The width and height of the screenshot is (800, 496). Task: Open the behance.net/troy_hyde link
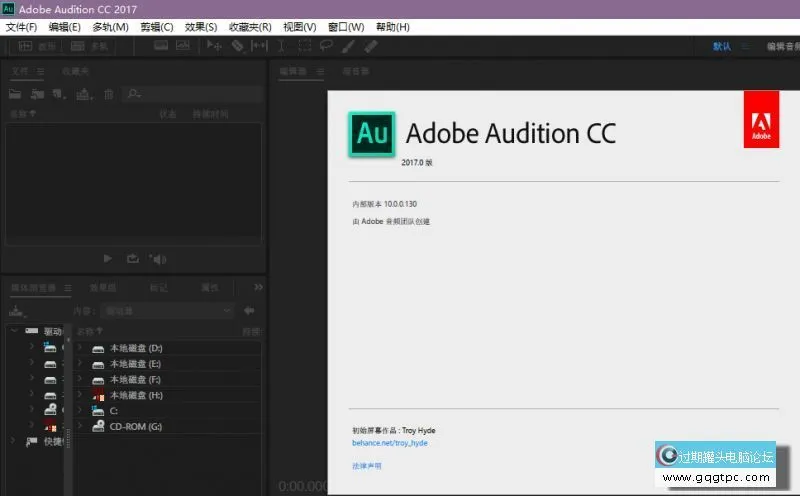coord(389,442)
